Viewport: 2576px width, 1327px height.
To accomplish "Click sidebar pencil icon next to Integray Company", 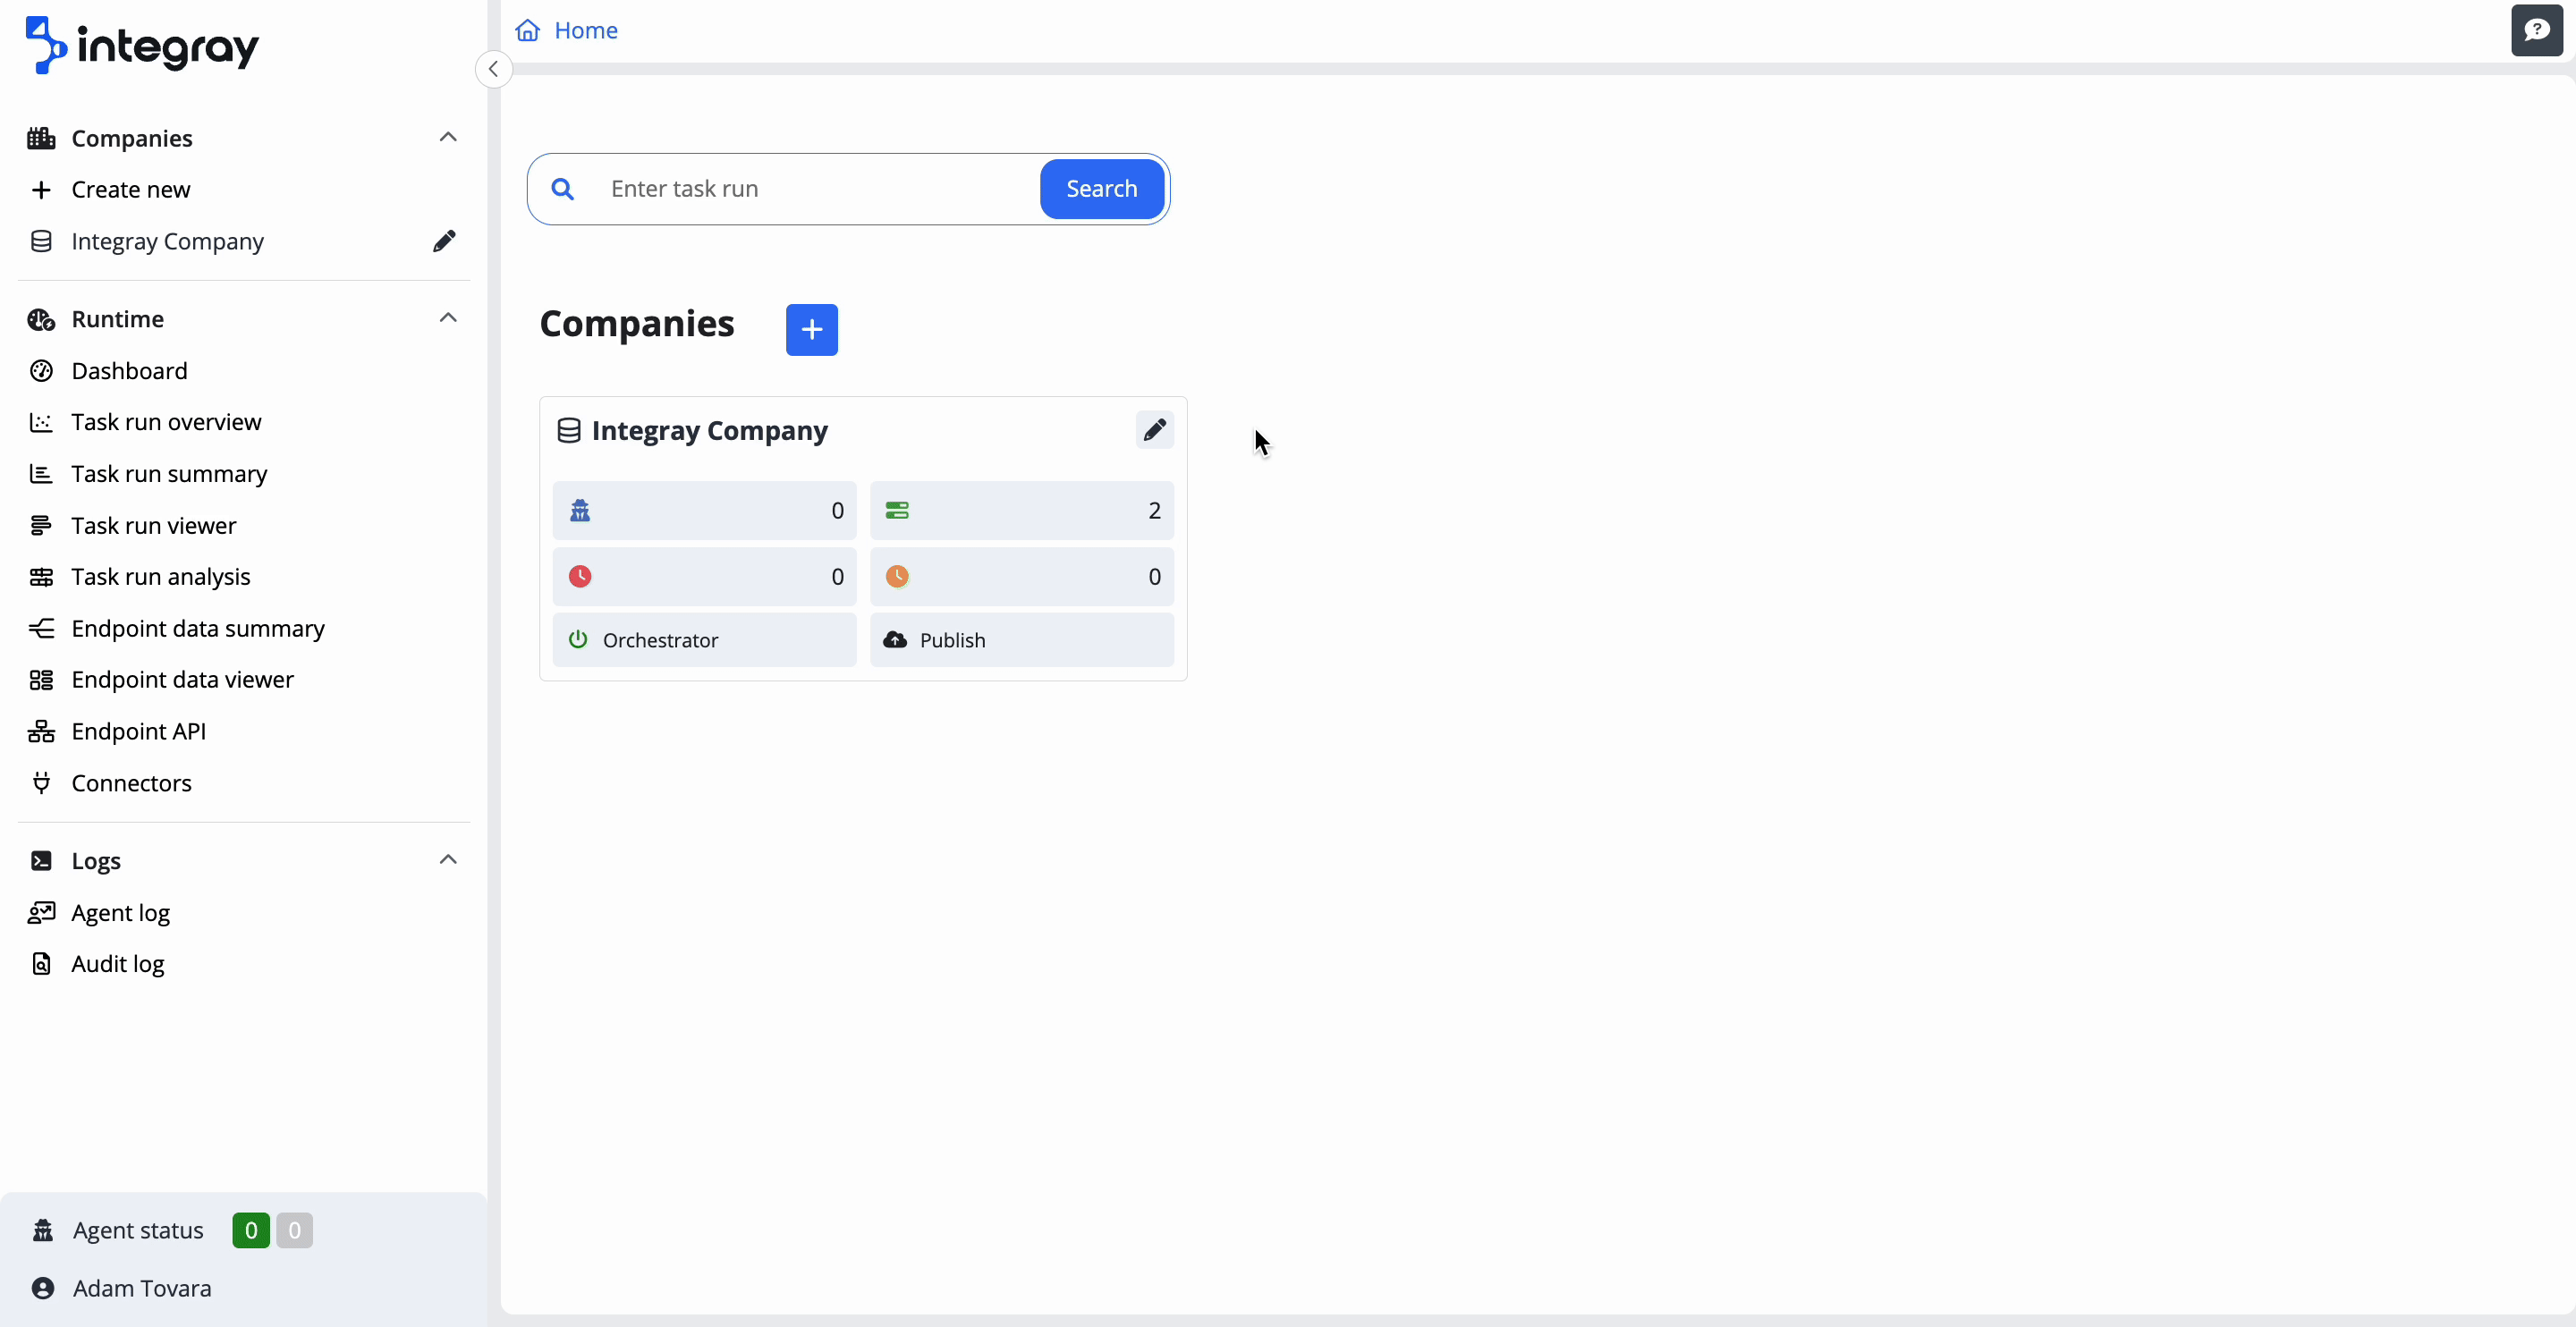I will click(444, 241).
